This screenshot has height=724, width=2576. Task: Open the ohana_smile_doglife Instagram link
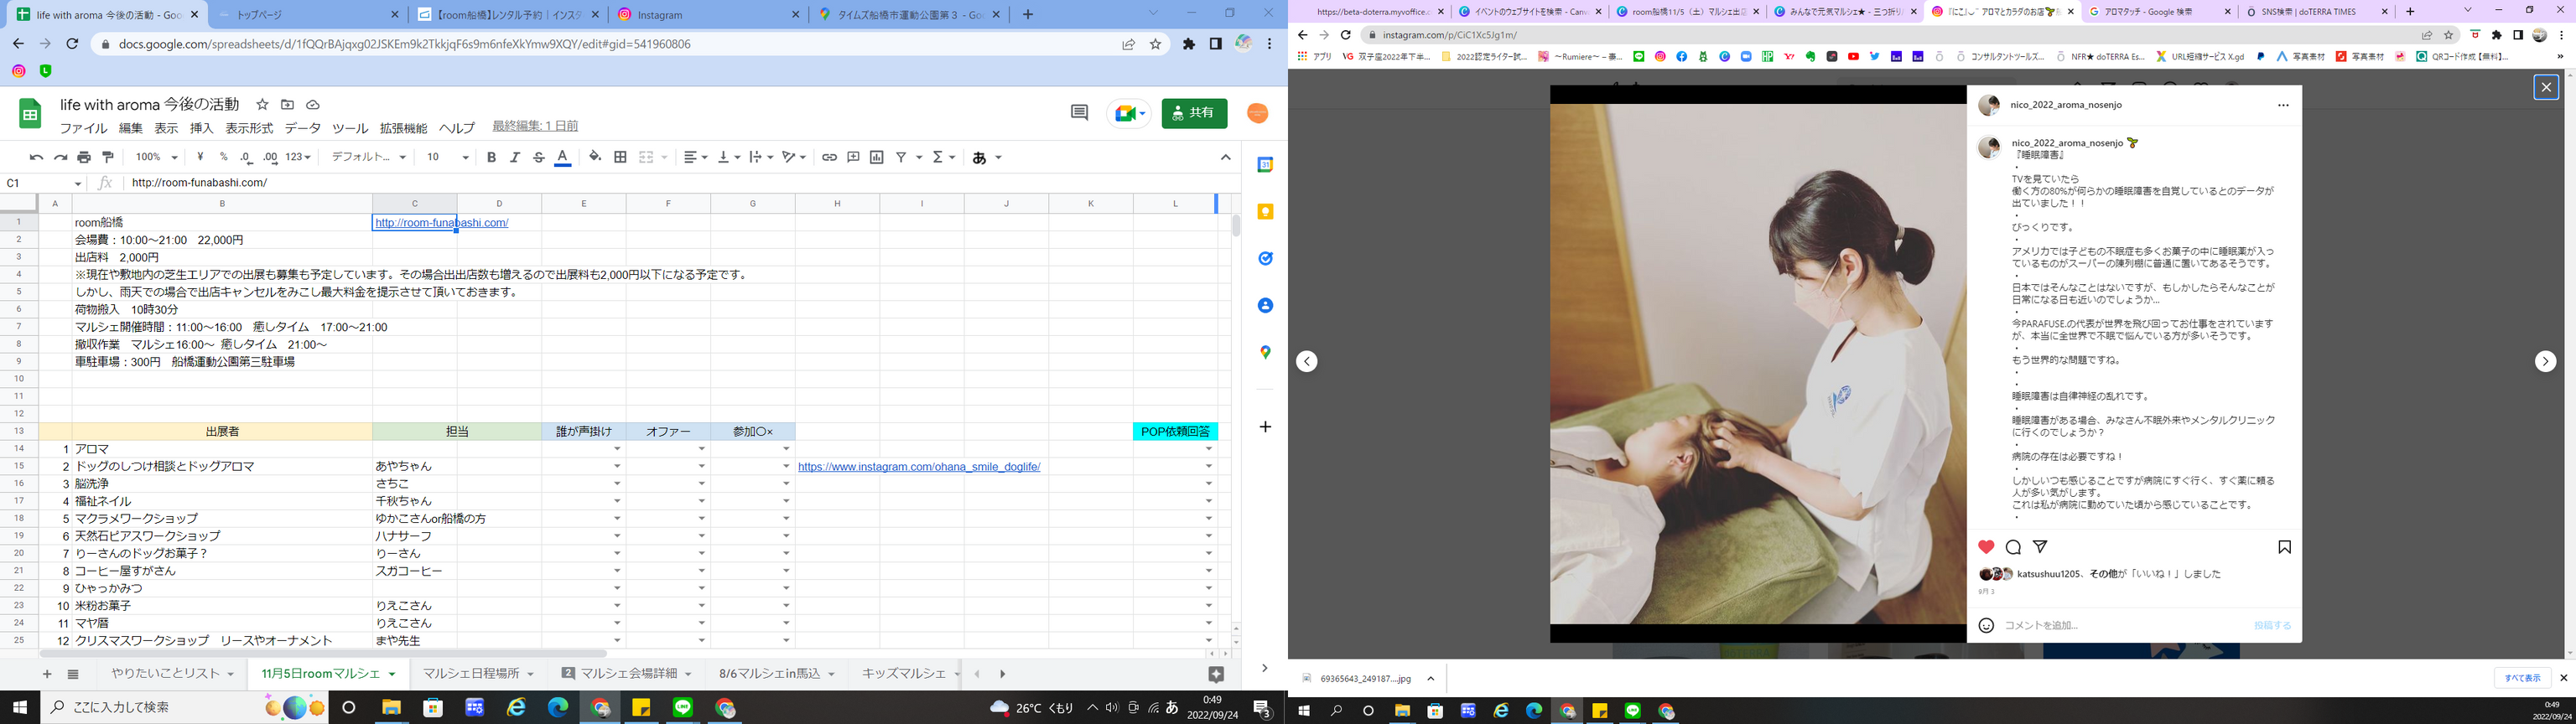coord(918,467)
